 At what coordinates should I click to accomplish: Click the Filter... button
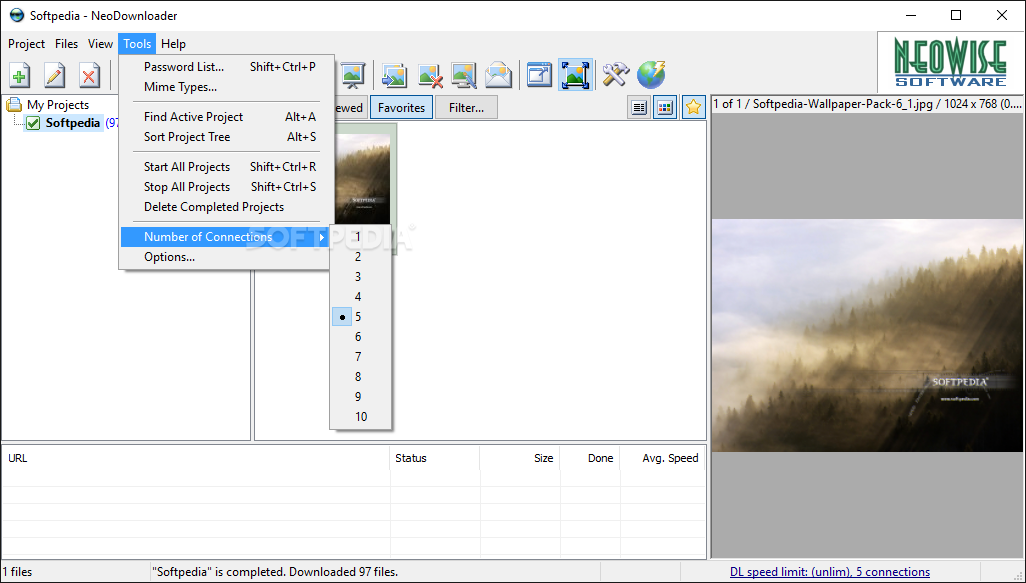tap(466, 107)
